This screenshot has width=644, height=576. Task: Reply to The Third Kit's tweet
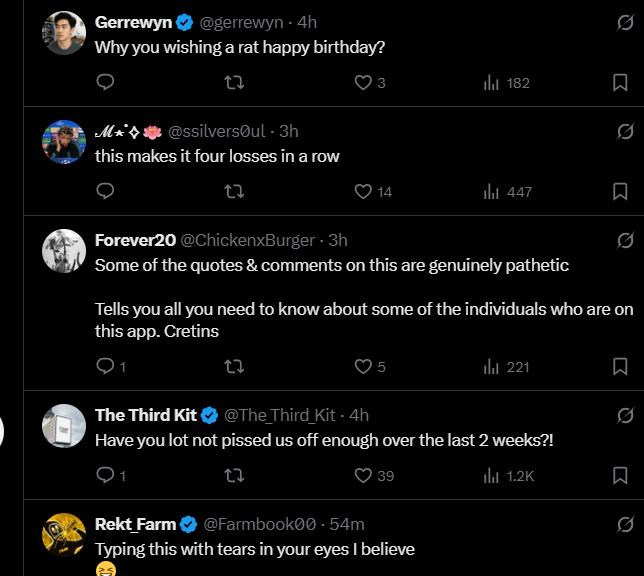[x=105, y=476]
